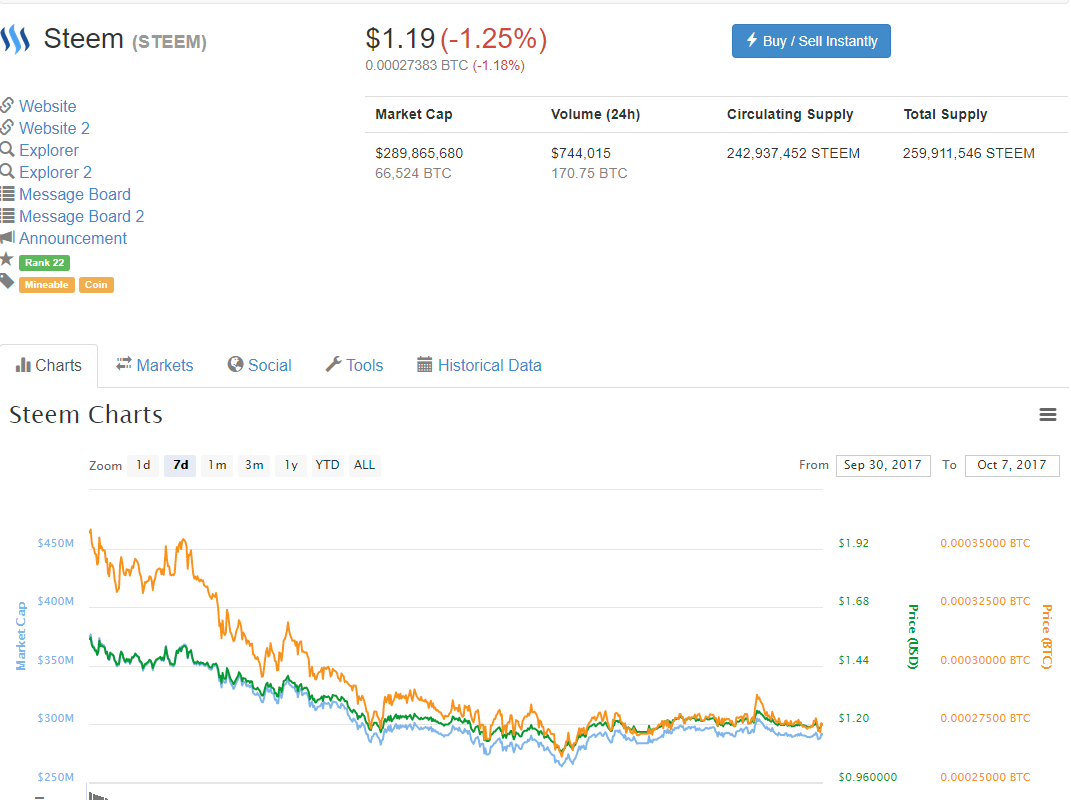Click the tag icon next to Mineable
Viewport: 1071px width, 800px height.
pos(7,281)
